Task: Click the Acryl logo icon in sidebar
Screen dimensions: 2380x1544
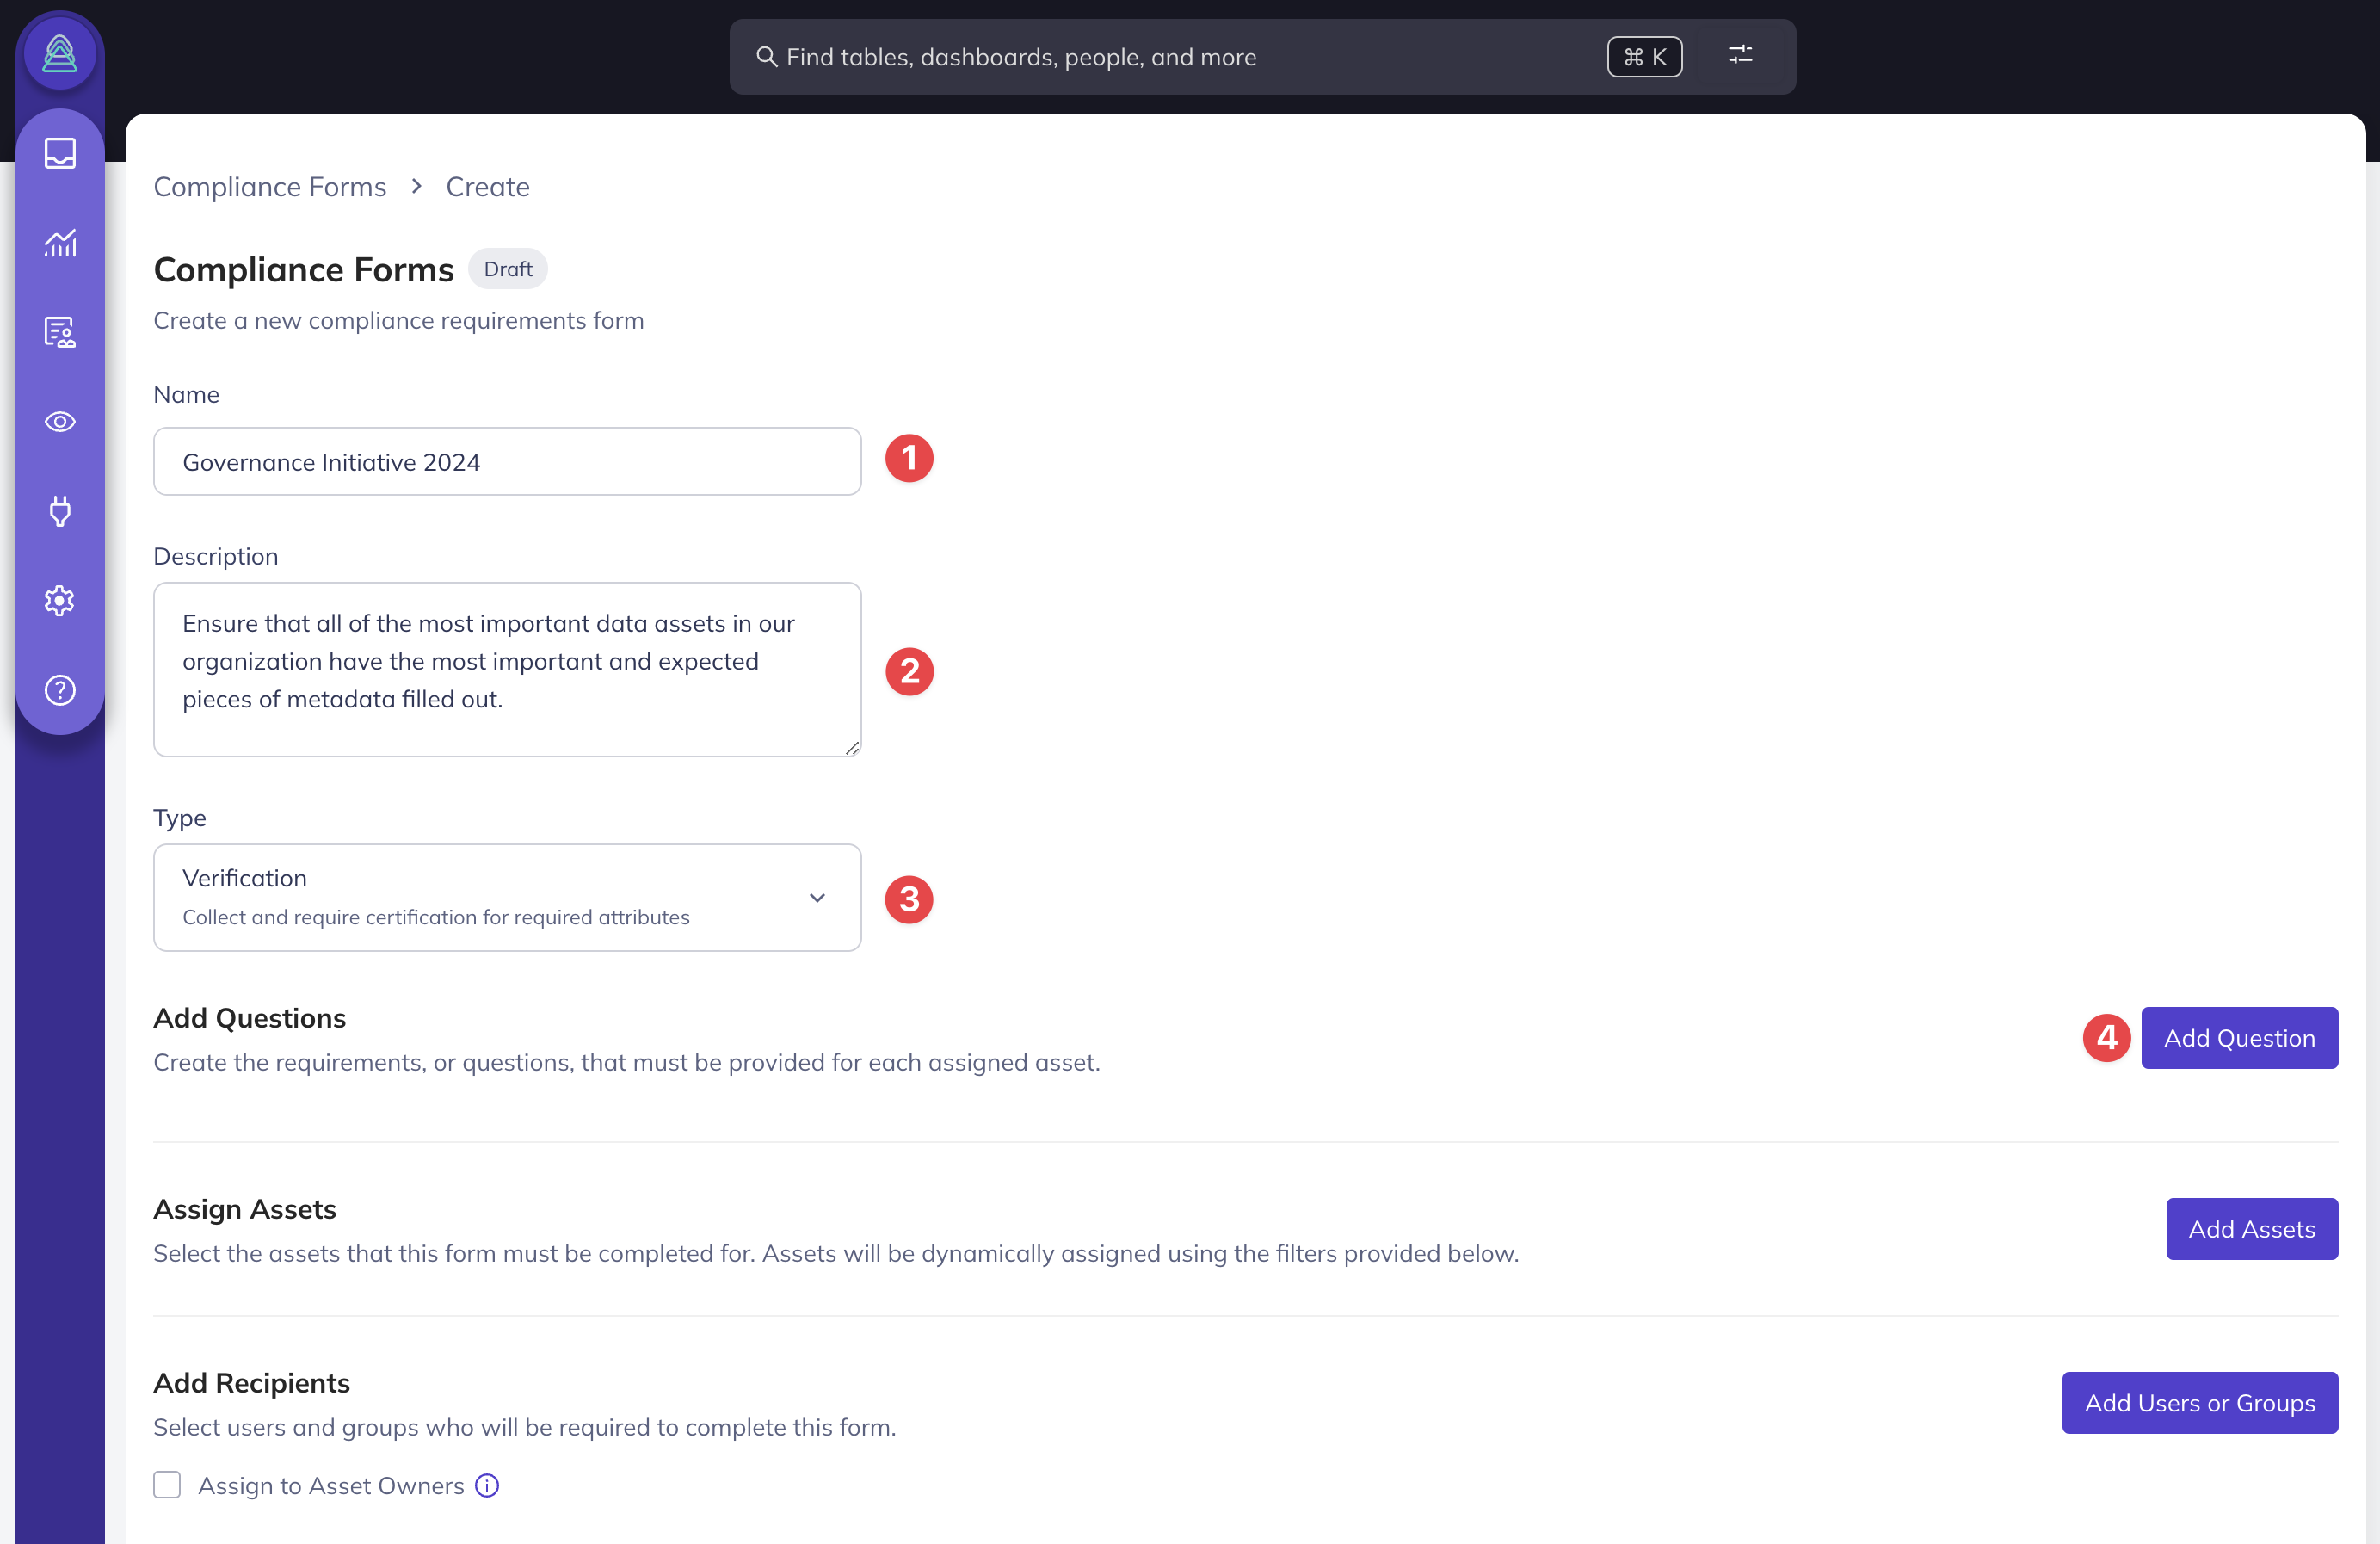Action: tap(60, 54)
